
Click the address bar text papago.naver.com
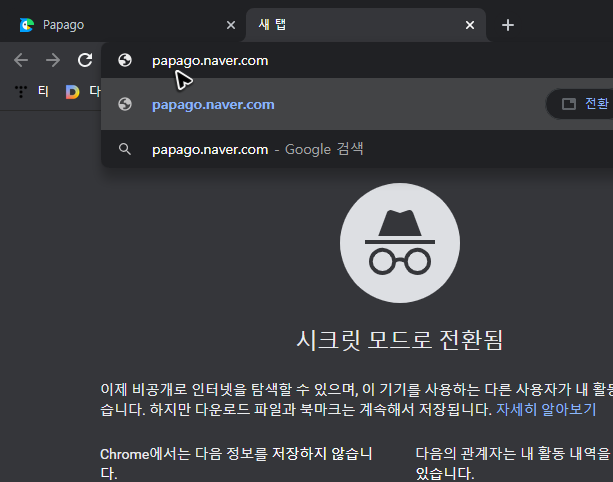pos(210,61)
